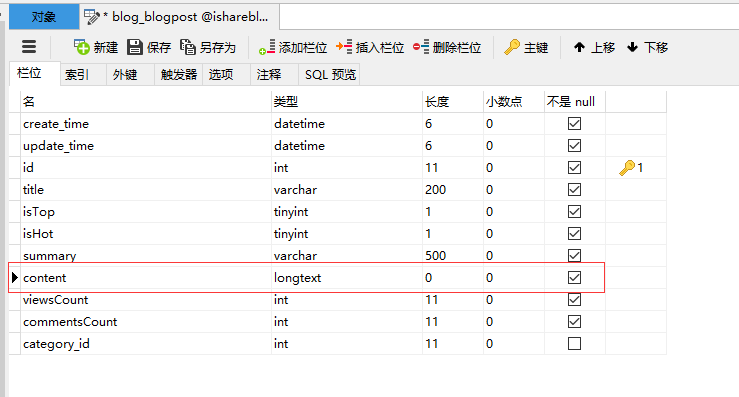Select the id field name cell
Viewport: 739px width, 397px height.
point(146,168)
